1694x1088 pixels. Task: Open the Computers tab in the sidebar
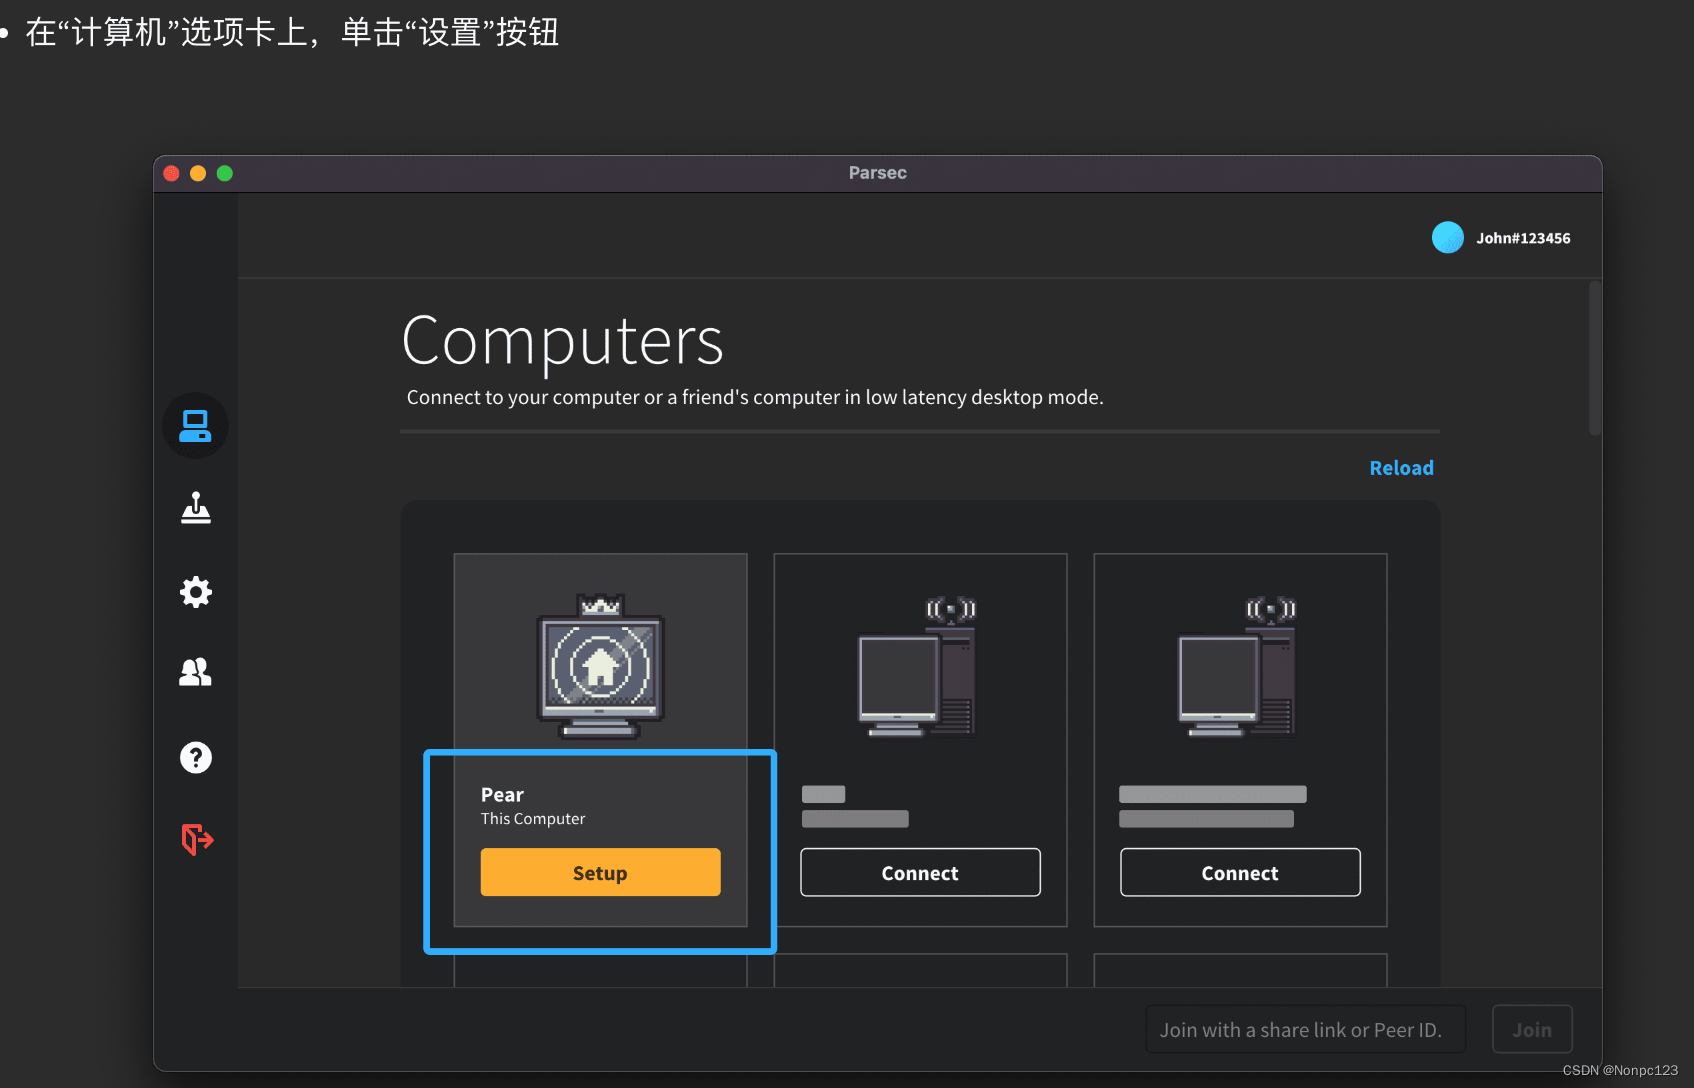click(195, 426)
